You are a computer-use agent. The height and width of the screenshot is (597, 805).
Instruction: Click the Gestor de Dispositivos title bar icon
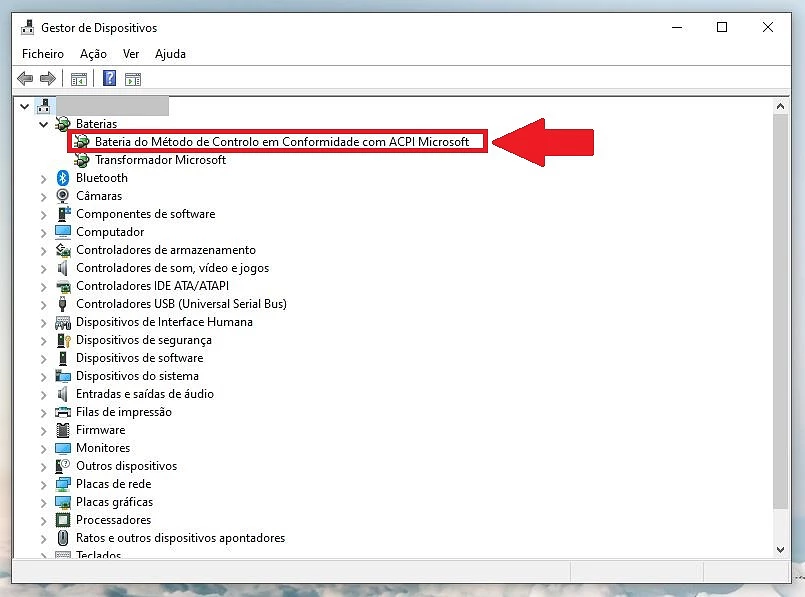28,28
